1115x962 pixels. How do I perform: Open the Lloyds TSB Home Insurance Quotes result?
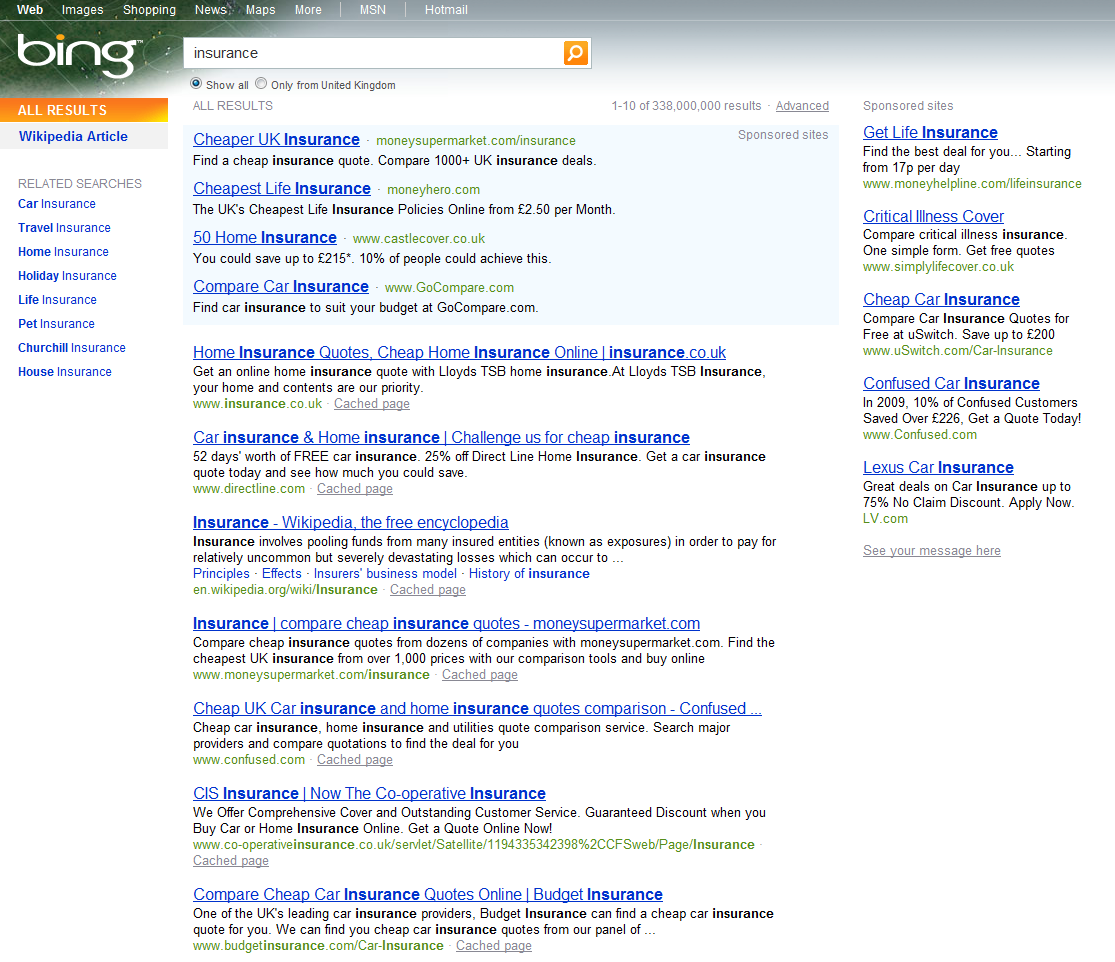point(459,353)
